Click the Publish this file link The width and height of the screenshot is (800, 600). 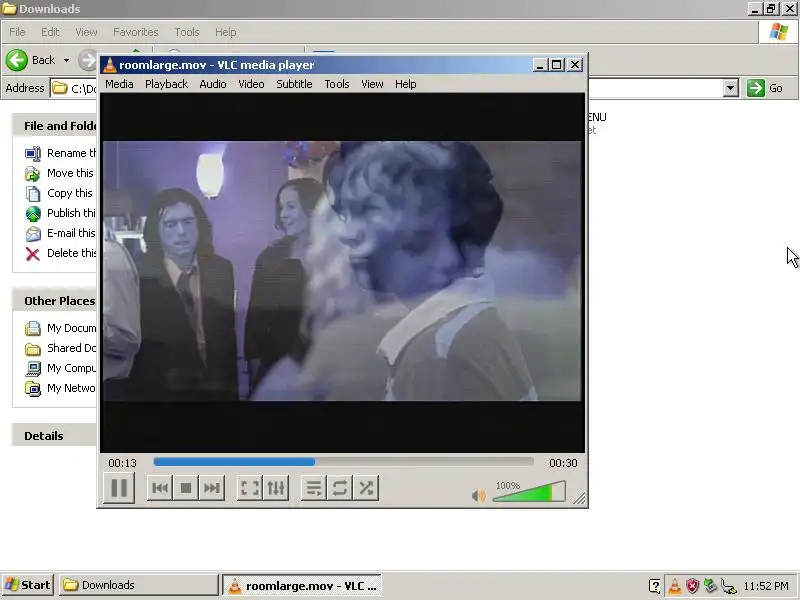71,213
